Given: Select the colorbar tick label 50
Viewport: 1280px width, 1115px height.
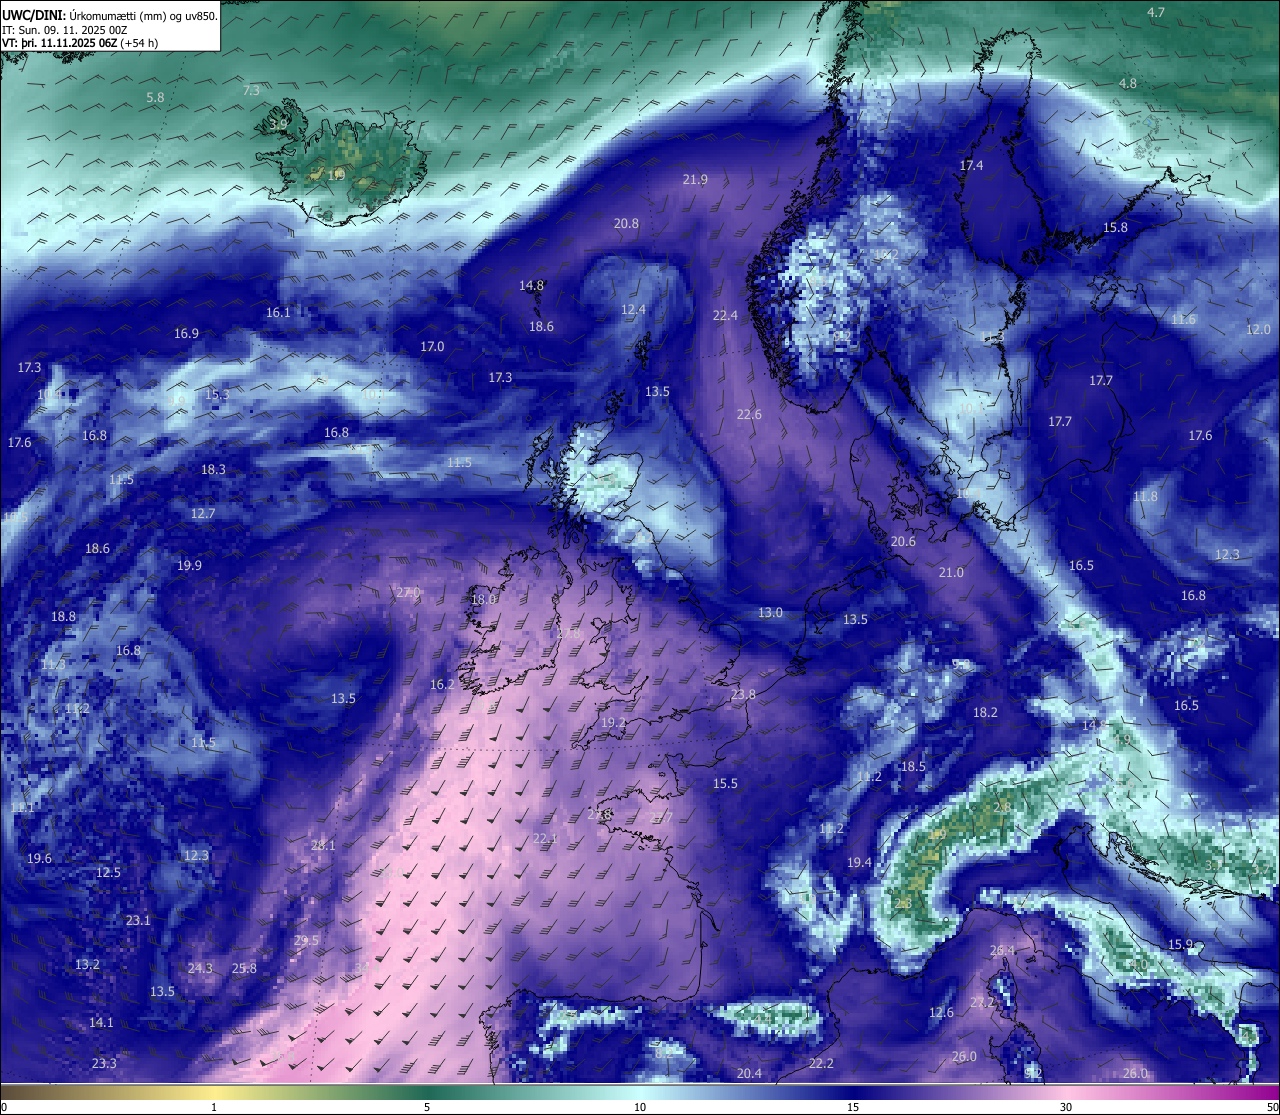Looking at the screenshot, I should coord(1272,1107).
